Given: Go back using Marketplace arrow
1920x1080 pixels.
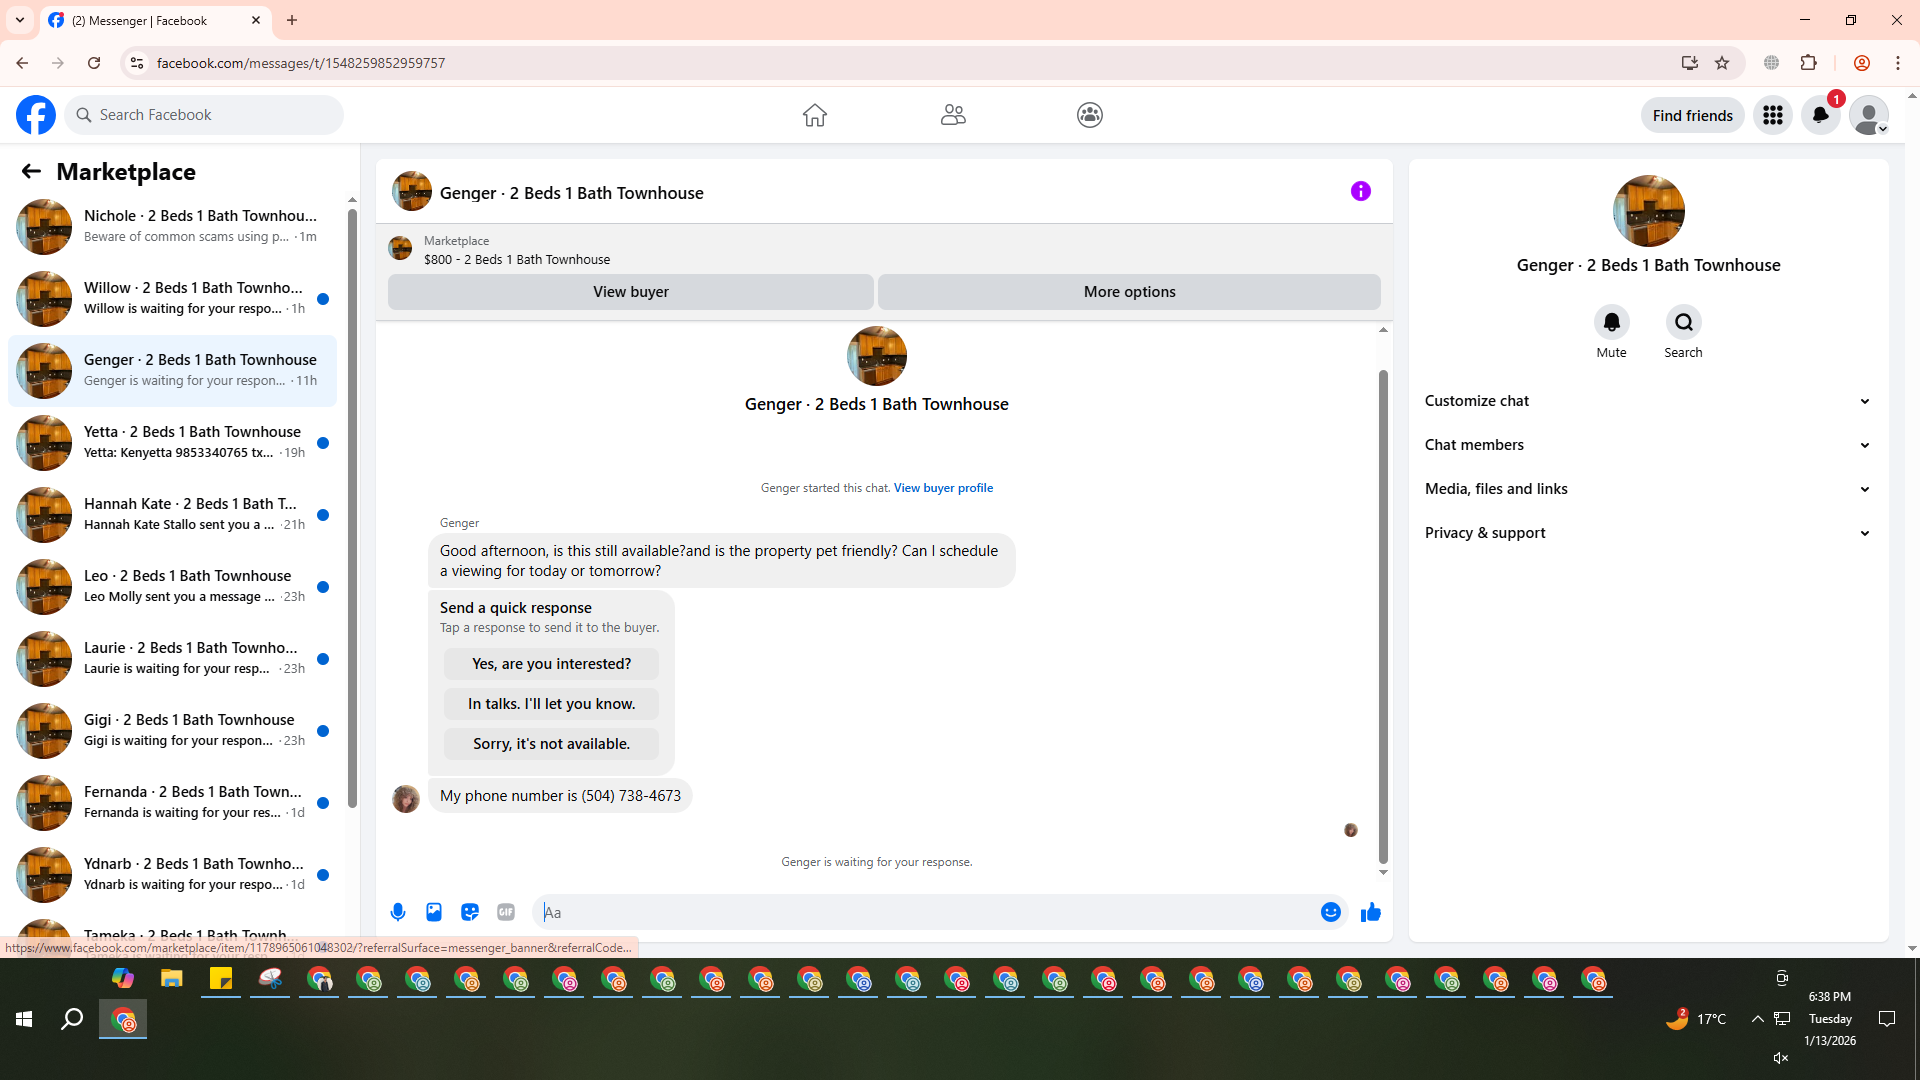Looking at the screenshot, I should [x=31, y=171].
